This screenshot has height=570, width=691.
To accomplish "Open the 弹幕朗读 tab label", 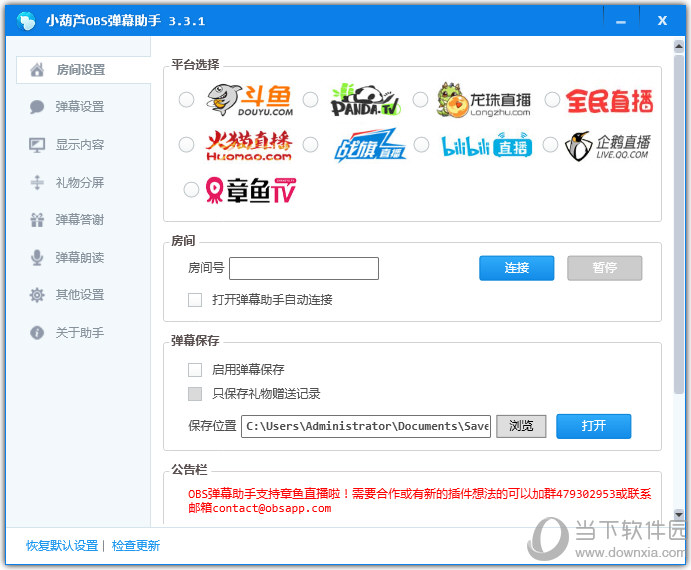I will (x=80, y=257).
